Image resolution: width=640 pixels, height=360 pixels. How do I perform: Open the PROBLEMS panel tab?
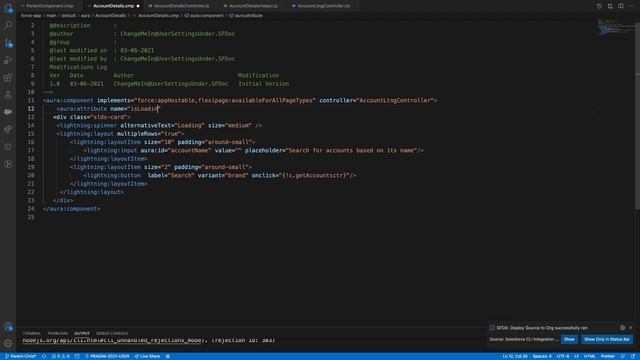(58, 333)
